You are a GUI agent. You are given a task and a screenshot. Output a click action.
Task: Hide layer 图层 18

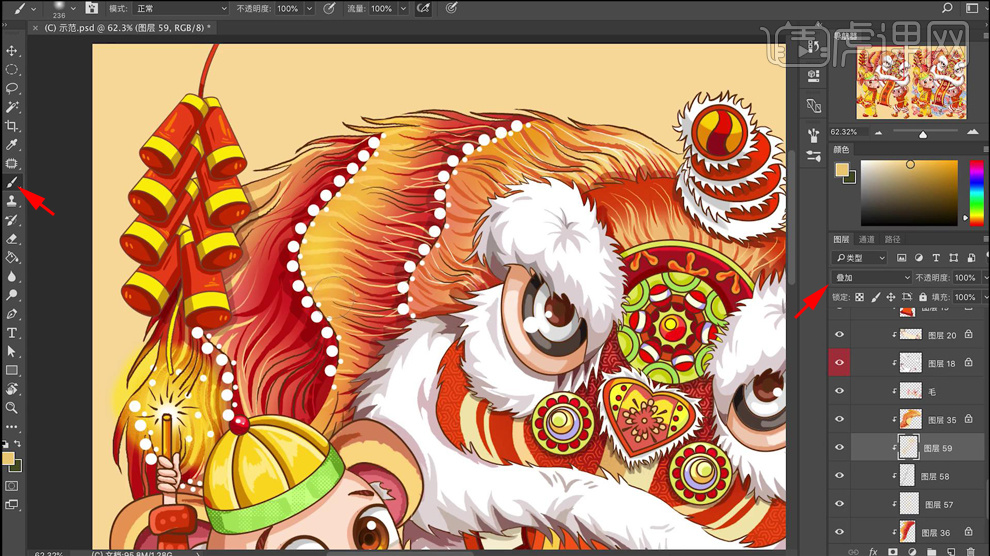point(839,362)
